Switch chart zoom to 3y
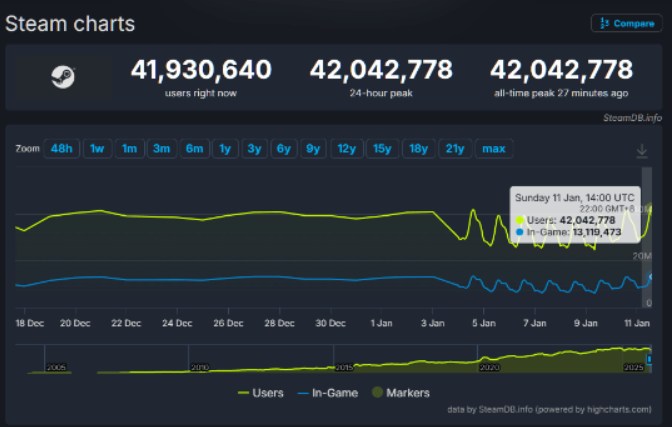Screen dimensions: 672x427 [254, 149]
